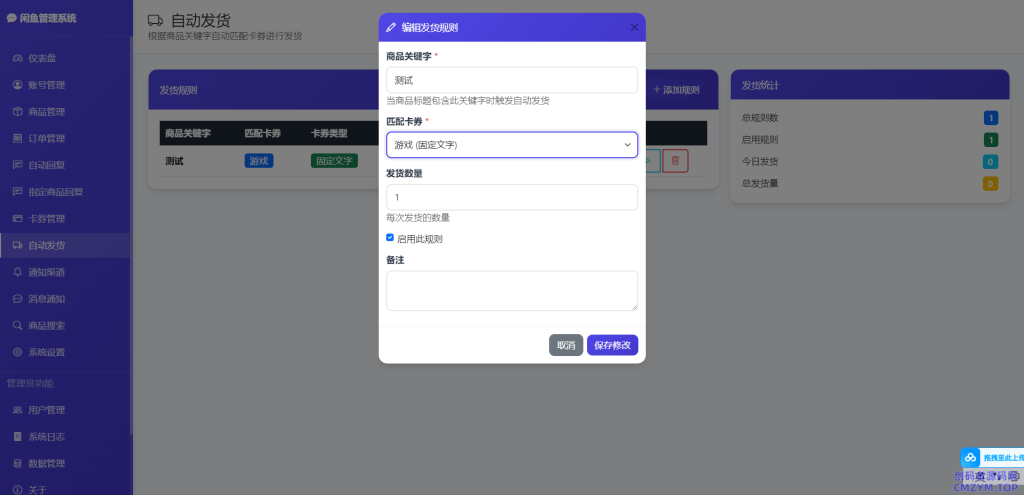Uncheck the 启用此规则 checkbox
1024x495 pixels.
390,238
